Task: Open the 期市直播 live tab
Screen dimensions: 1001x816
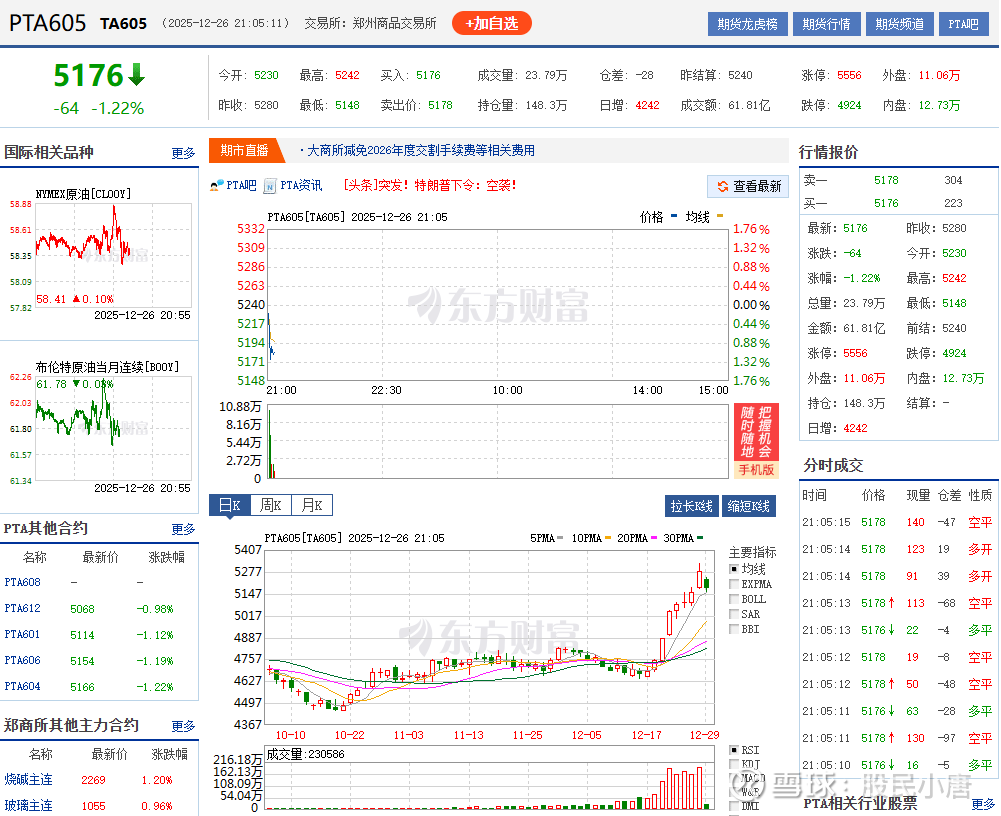Action: (x=245, y=151)
